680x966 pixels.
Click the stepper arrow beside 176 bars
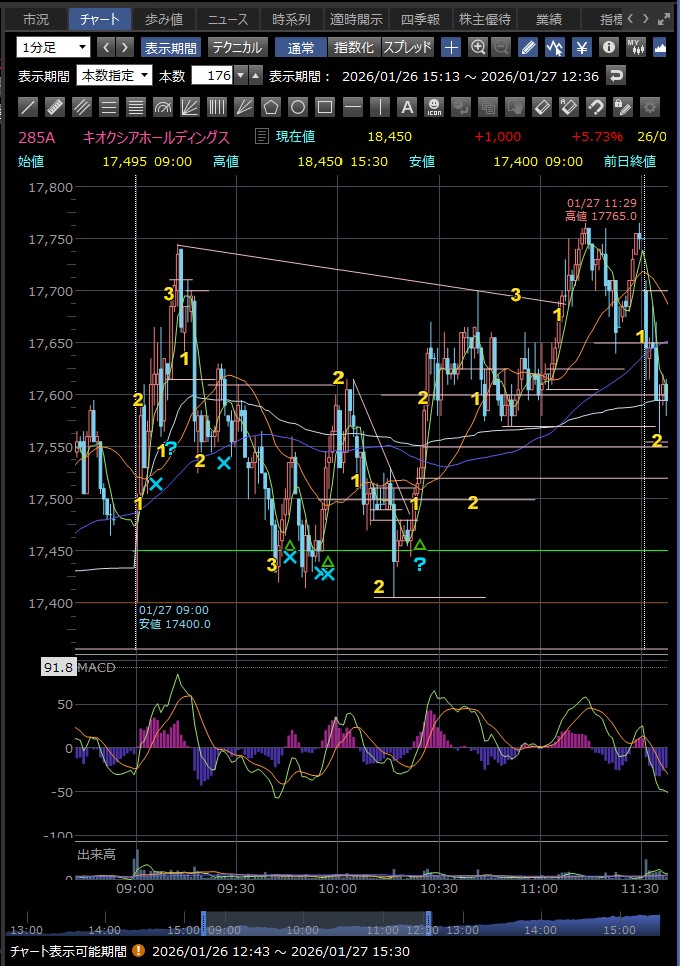[x=255, y=76]
